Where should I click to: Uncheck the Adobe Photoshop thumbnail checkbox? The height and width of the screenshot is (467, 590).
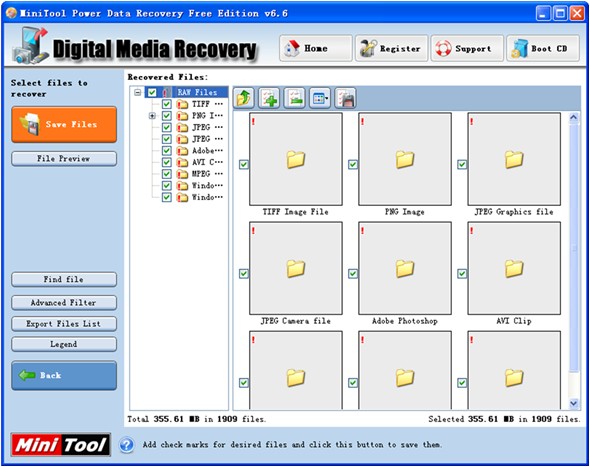pos(353,274)
